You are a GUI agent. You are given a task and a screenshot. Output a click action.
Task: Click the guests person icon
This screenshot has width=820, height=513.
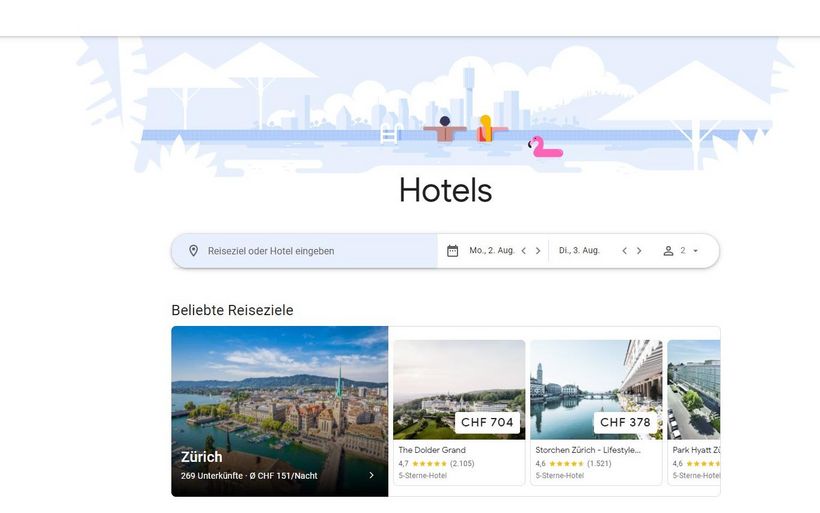[668, 251]
